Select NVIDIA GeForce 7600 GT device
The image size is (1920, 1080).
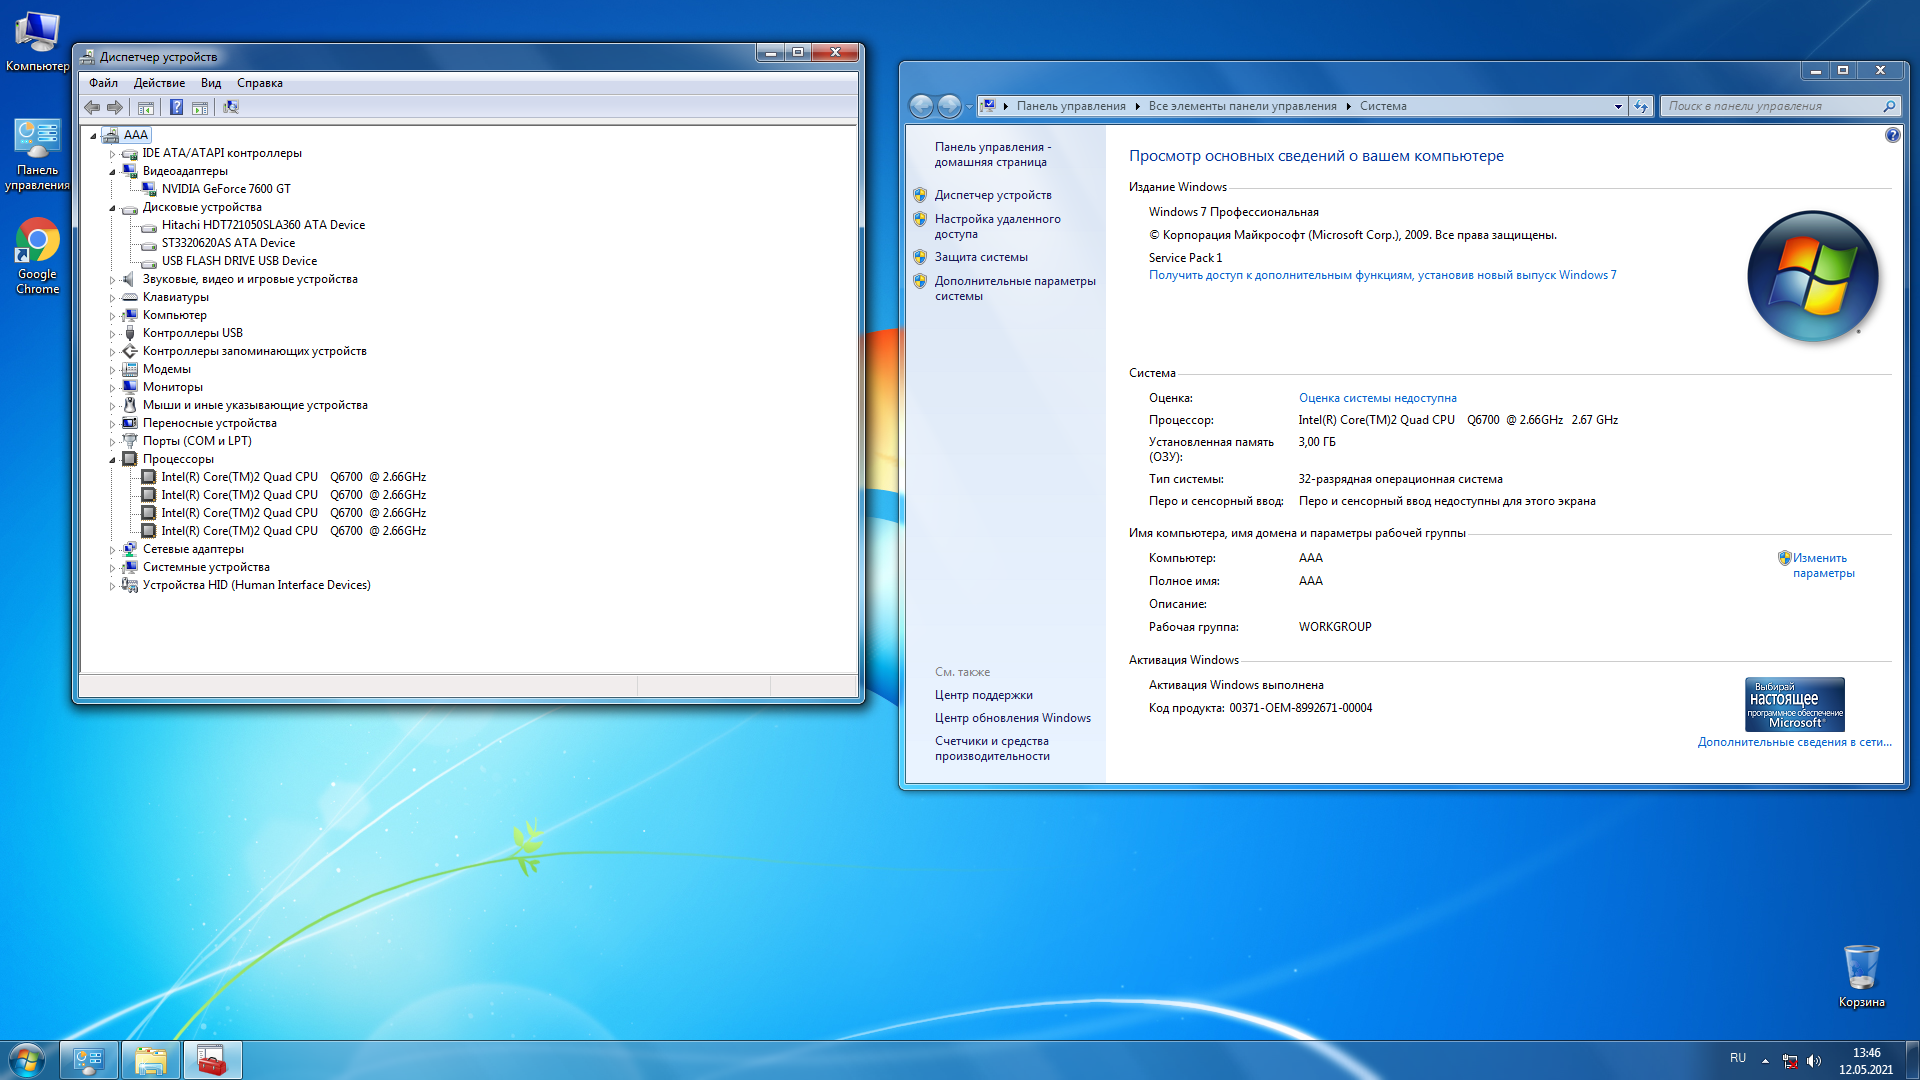tap(226, 189)
